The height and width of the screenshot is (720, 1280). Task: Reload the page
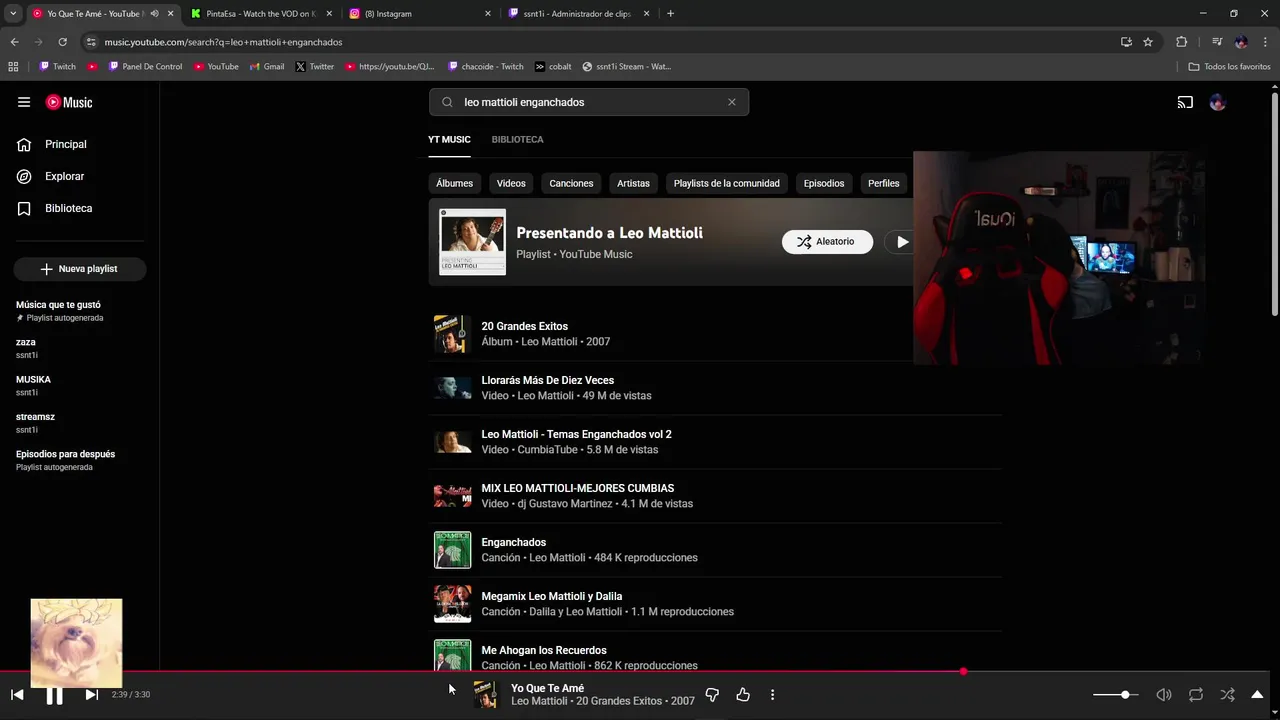62,42
